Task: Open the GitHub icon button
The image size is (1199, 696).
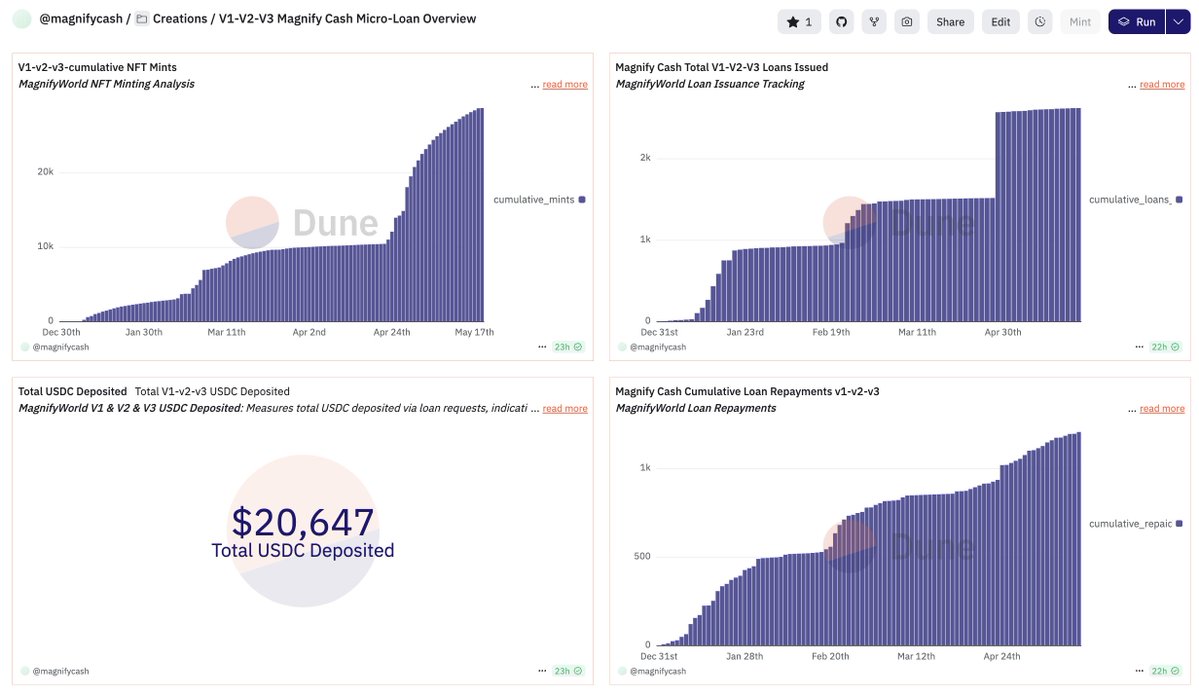Action: pyautogui.click(x=841, y=22)
